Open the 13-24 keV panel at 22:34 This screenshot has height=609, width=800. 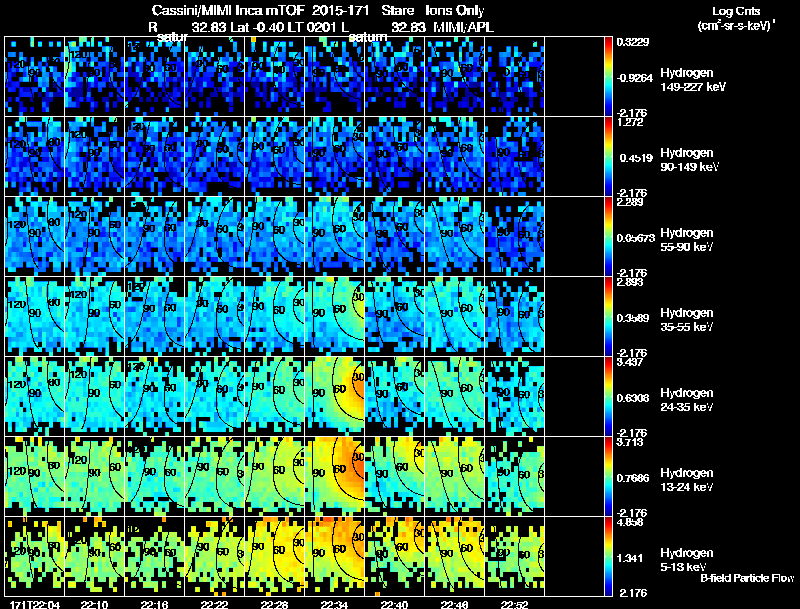click(334, 476)
